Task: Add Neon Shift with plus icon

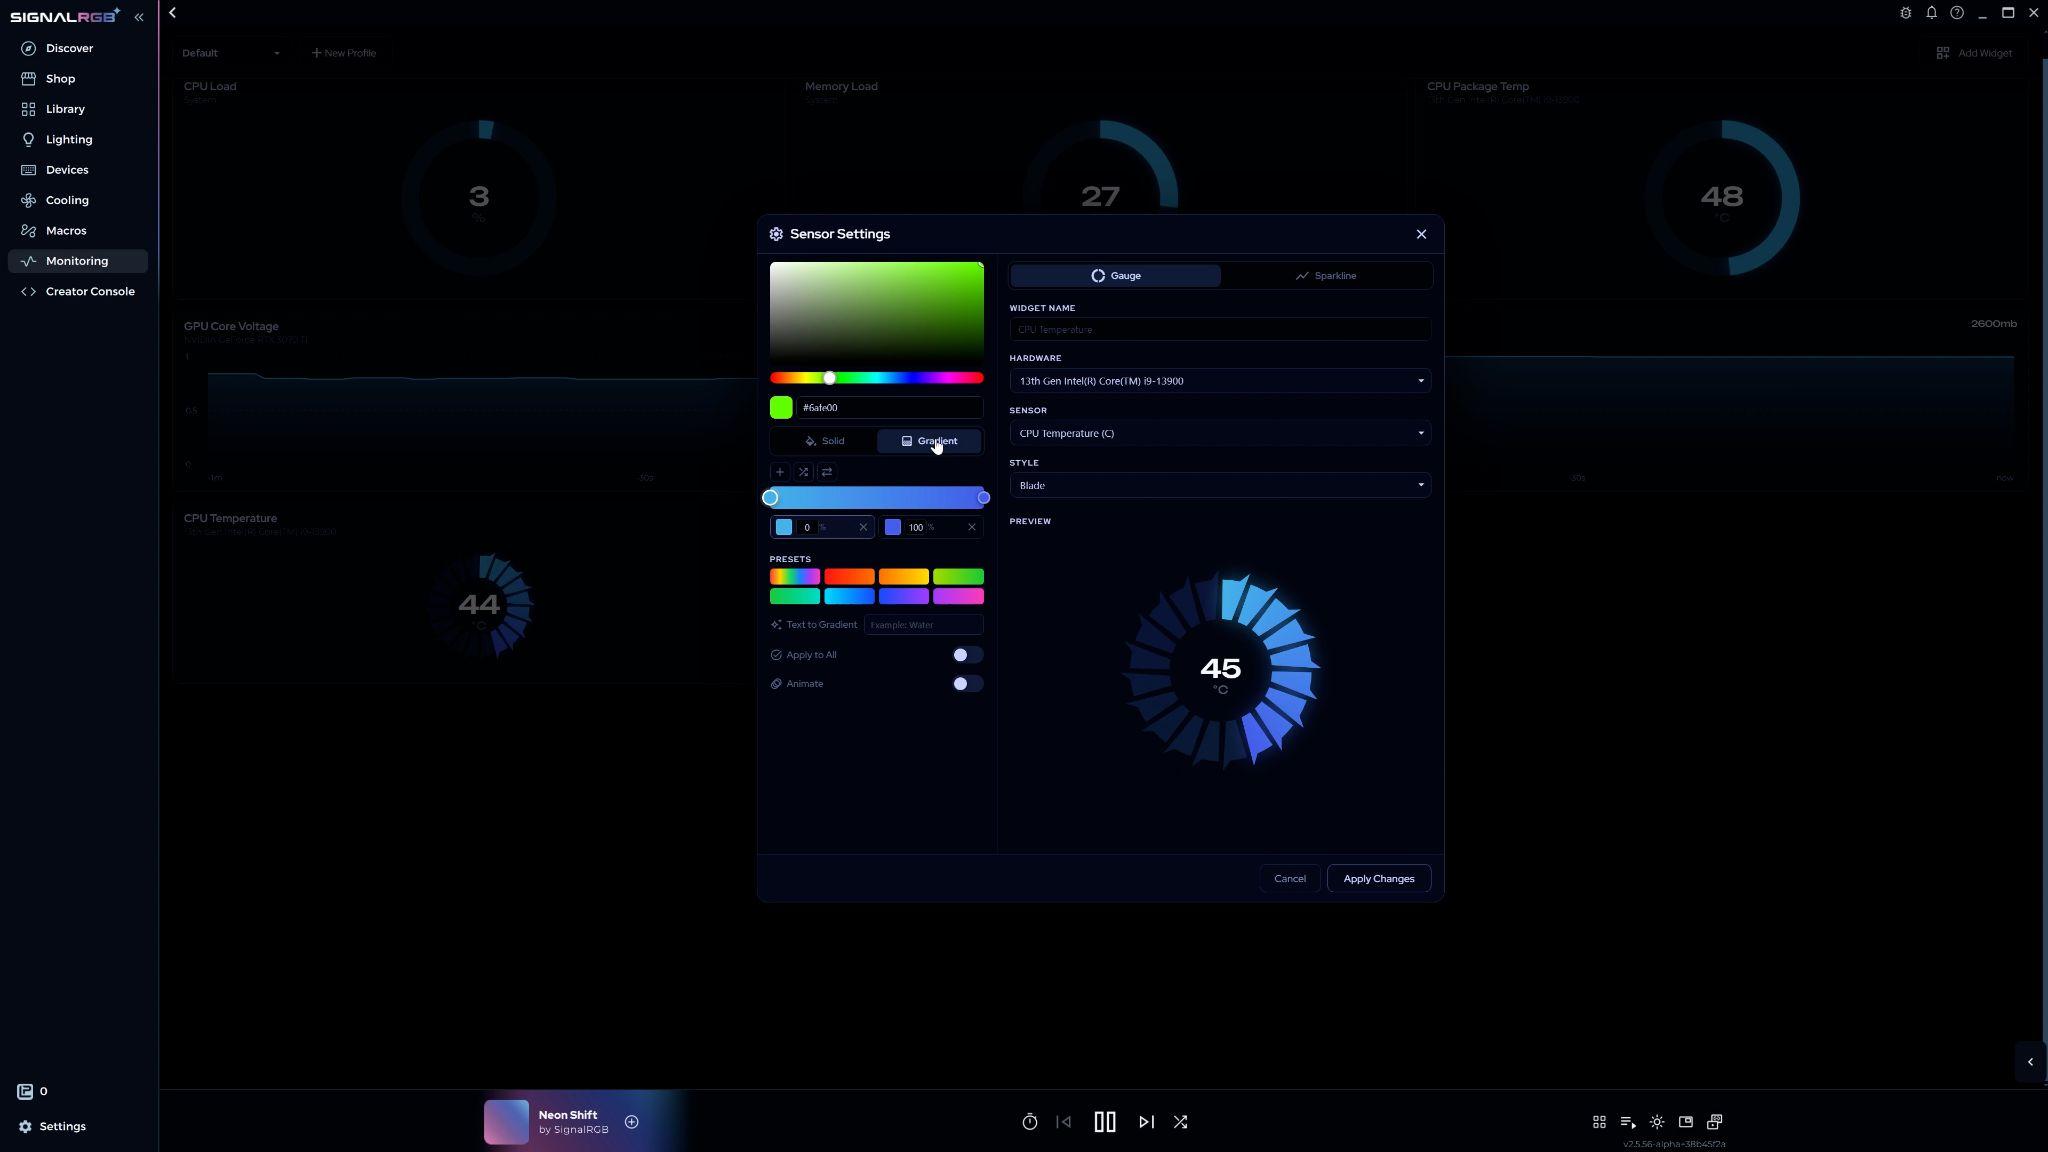Action: click(632, 1122)
